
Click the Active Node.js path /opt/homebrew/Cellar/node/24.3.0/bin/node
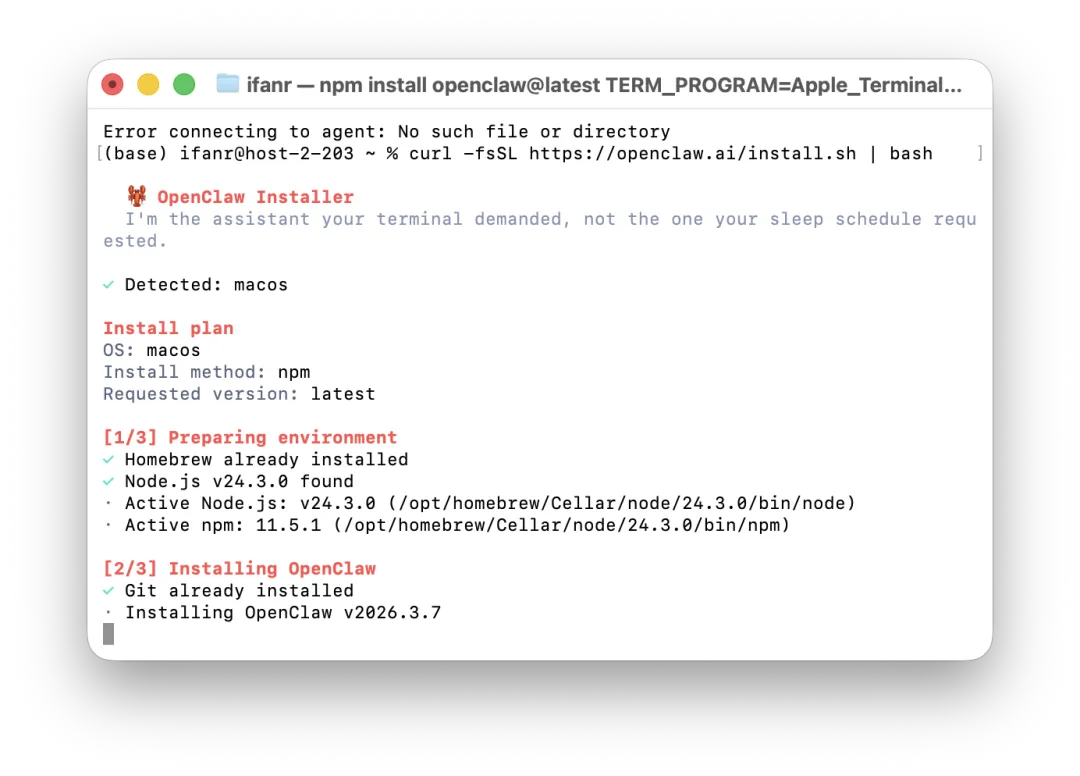click(x=621, y=503)
